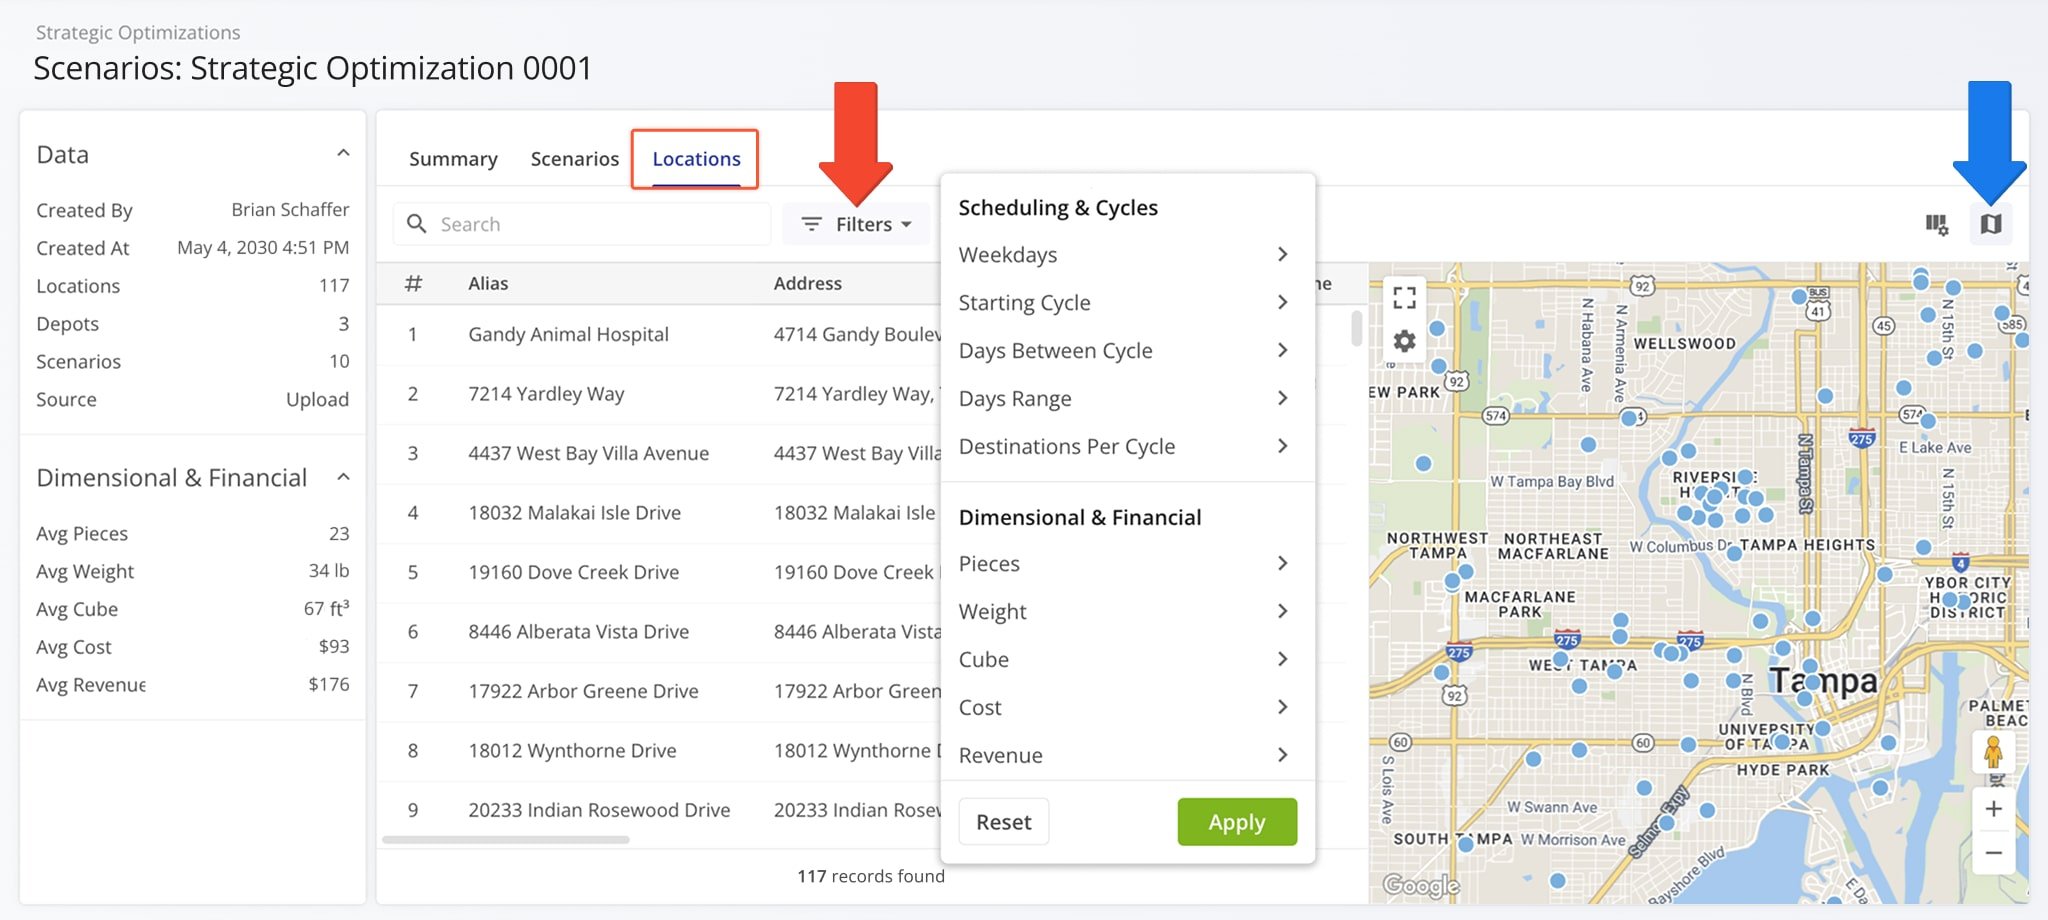Toggle the map view icon
The image size is (2048, 920).
click(1990, 224)
